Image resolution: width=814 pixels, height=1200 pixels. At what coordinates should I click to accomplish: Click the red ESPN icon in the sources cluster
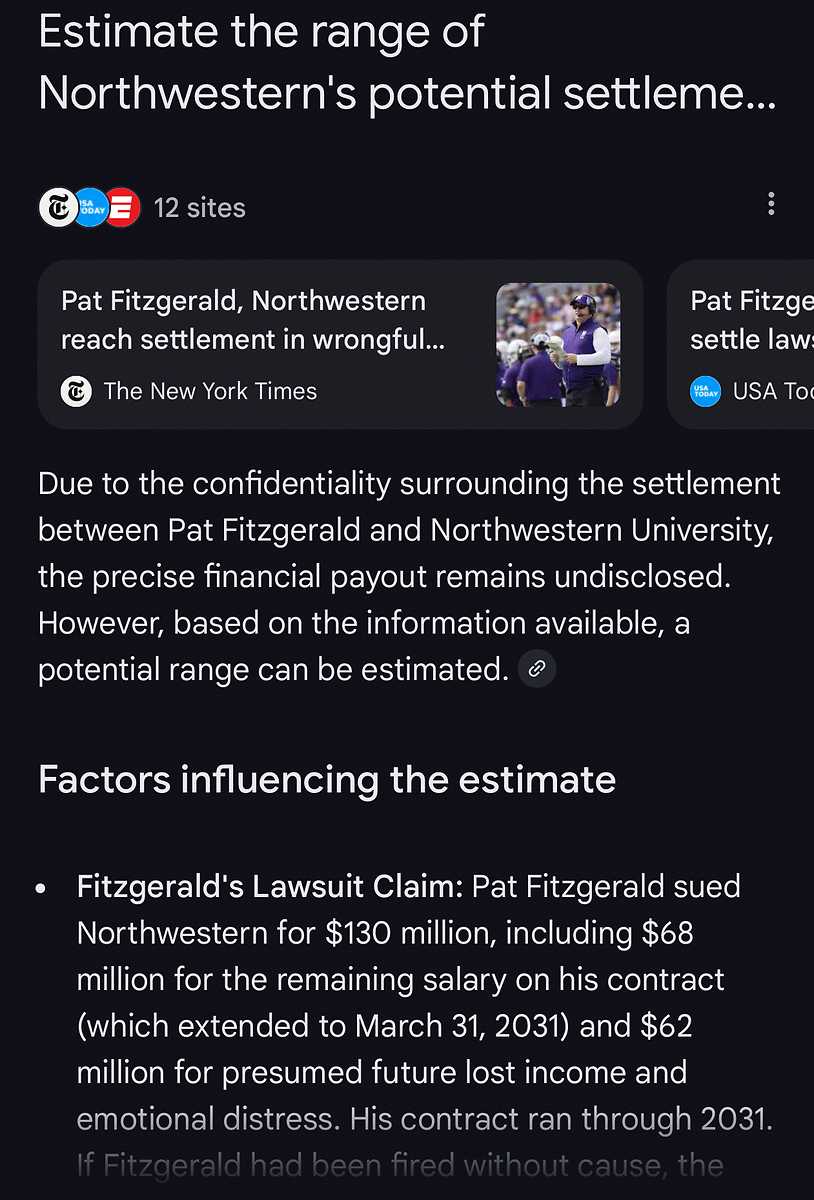pos(122,207)
